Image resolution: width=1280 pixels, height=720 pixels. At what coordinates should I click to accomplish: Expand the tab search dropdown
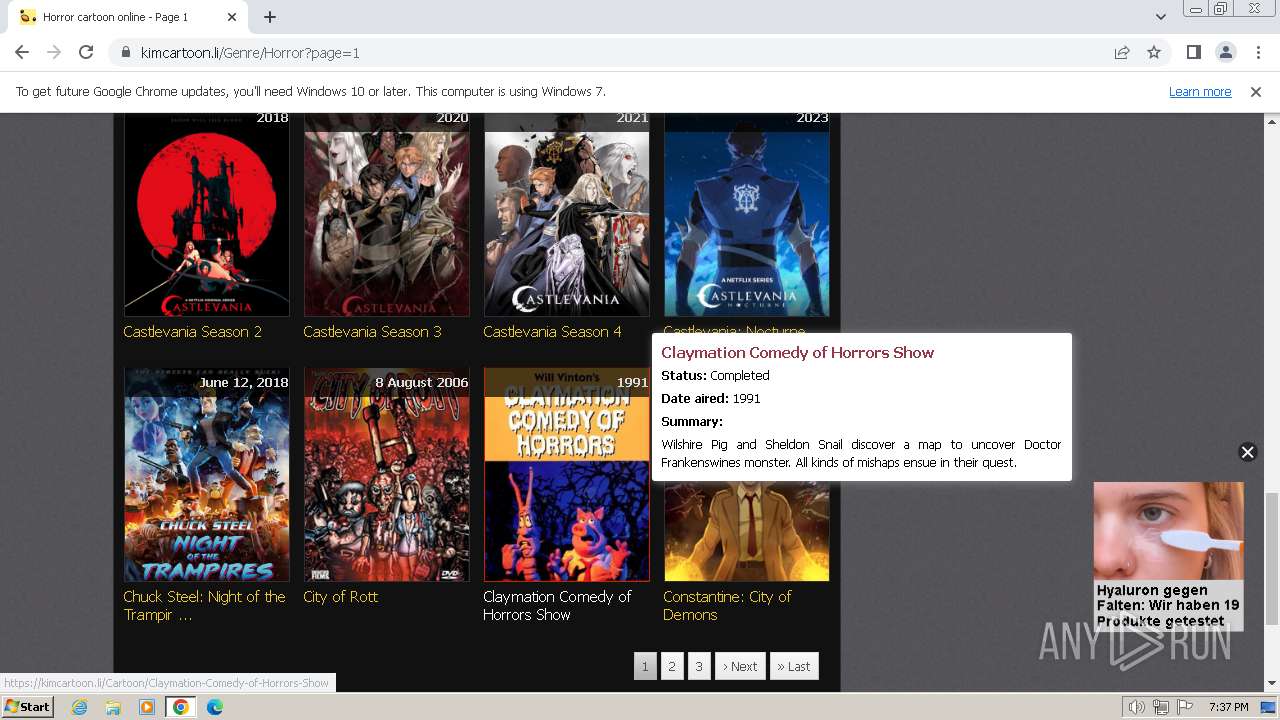click(1160, 17)
